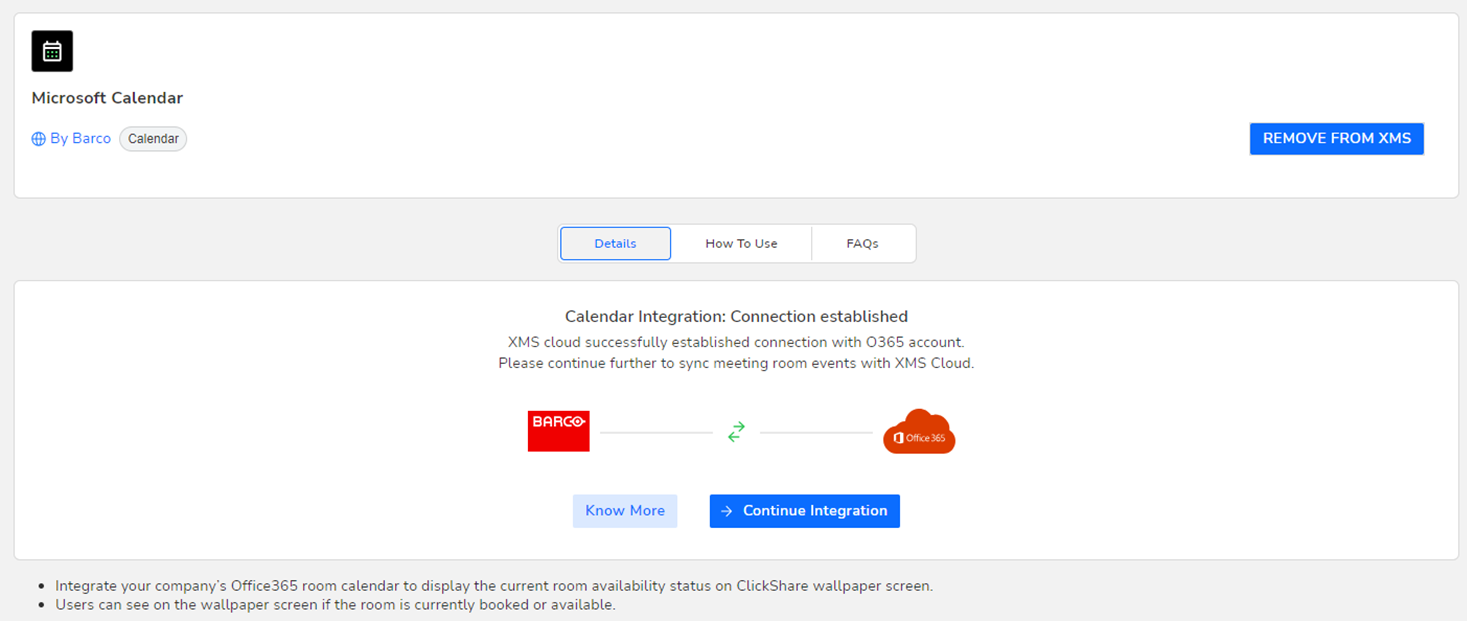The width and height of the screenshot is (1467, 621).
Task: Open the By Barco publisher link
Action: (x=80, y=139)
